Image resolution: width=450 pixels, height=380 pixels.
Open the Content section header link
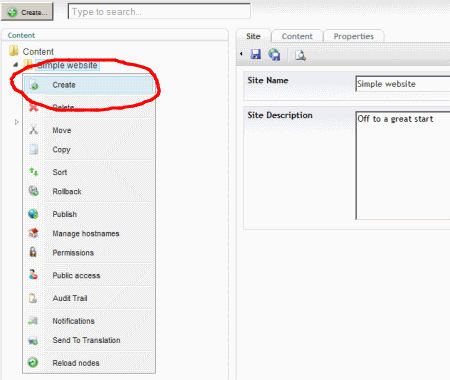tap(21, 35)
